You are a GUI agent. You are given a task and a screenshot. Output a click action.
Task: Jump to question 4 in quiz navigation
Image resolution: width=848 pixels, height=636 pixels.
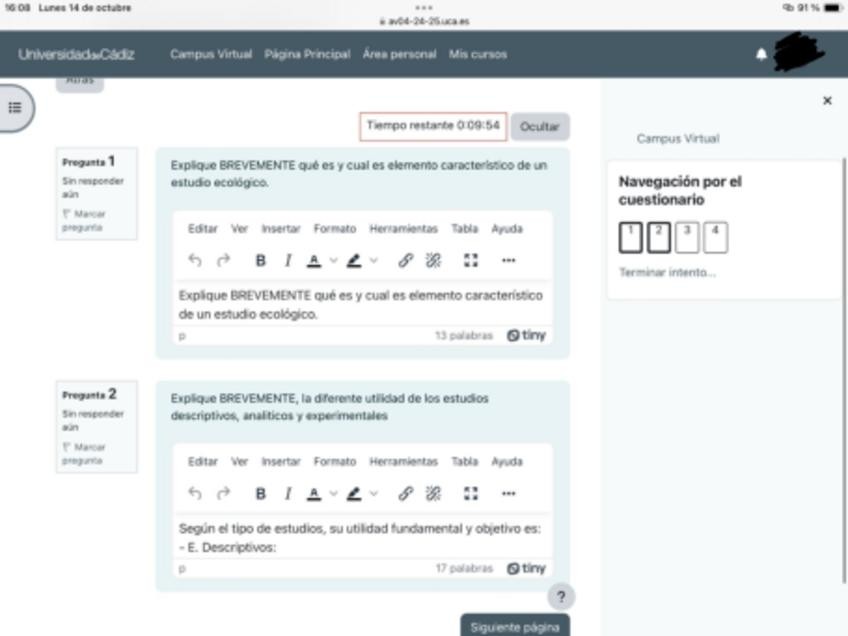pos(715,237)
